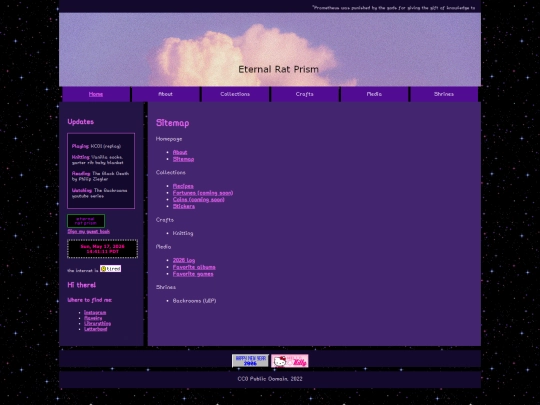Image resolution: width=540 pixels, height=405 pixels.
Task: Click the Coins (coming soon) link
Action: click(198, 199)
